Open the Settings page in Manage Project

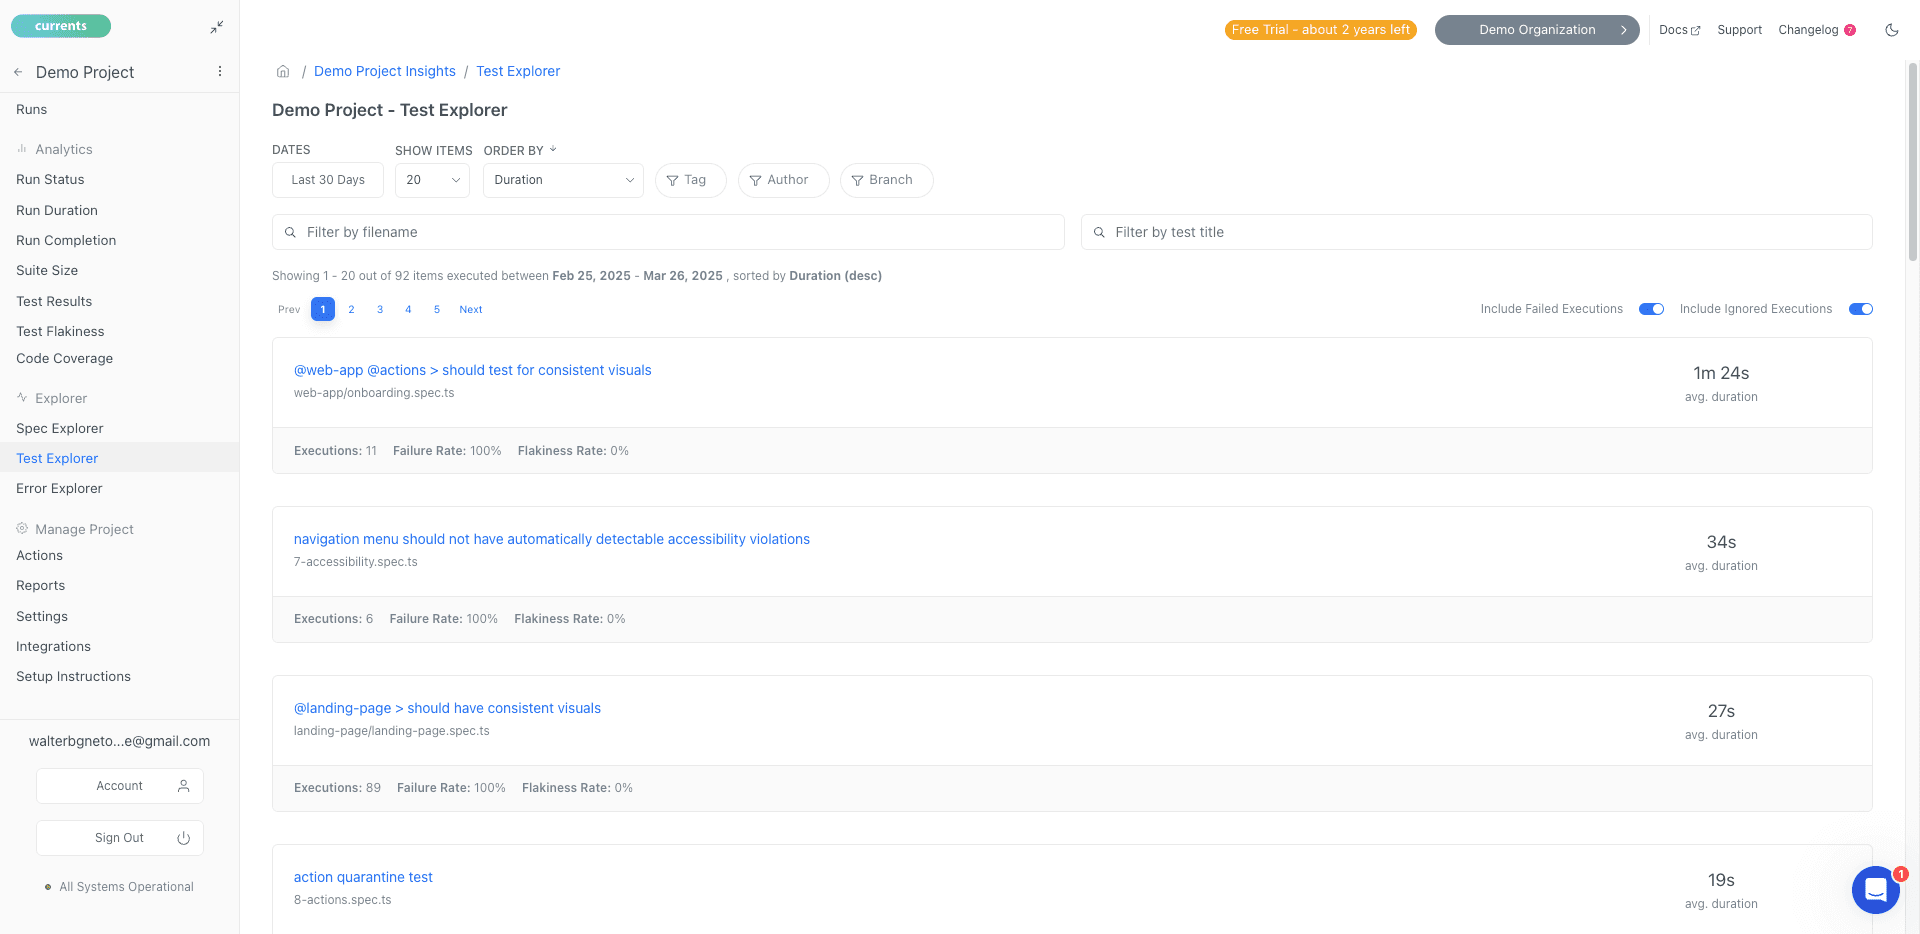point(42,616)
